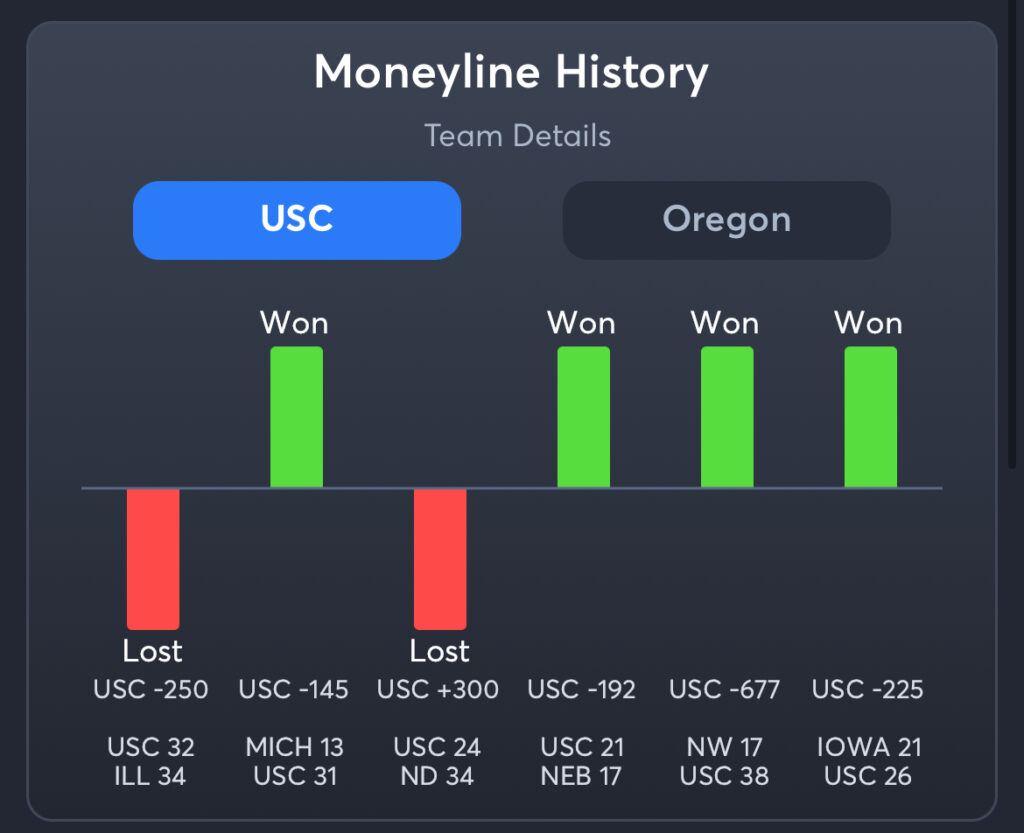1024x833 pixels.
Task: Select the USC team tab
Action: [296, 220]
